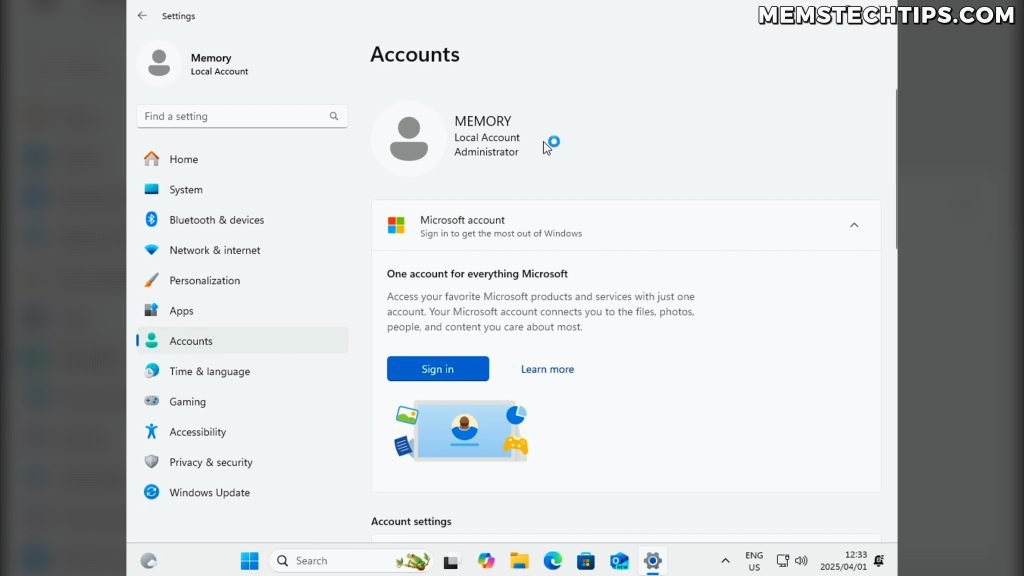Click the Find a setting search box
The width and height of the screenshot is (1024, 576).
point(240,116)
